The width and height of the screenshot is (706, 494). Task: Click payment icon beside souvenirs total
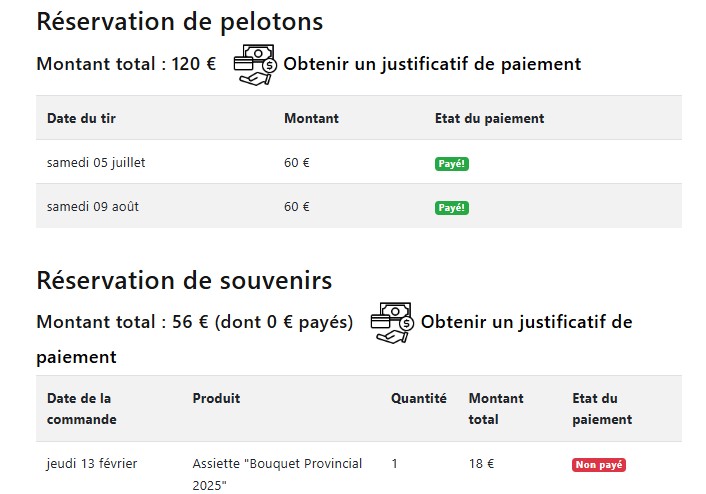point(392,322)
